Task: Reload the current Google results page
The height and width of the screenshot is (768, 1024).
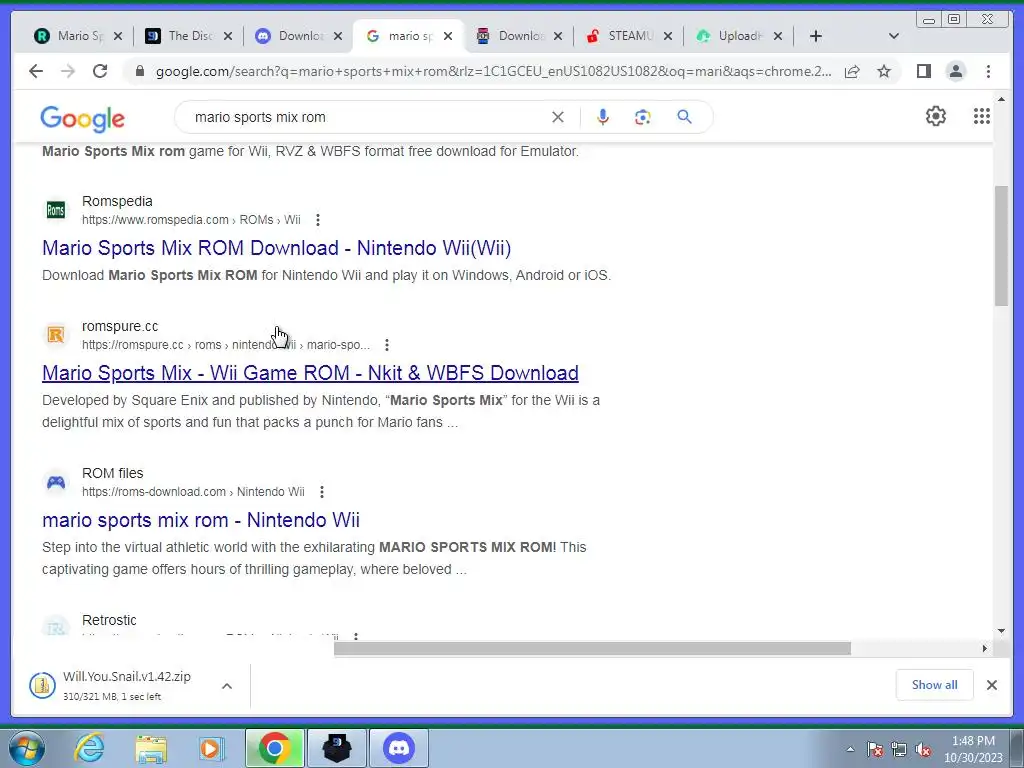Action: coord(100,71)
